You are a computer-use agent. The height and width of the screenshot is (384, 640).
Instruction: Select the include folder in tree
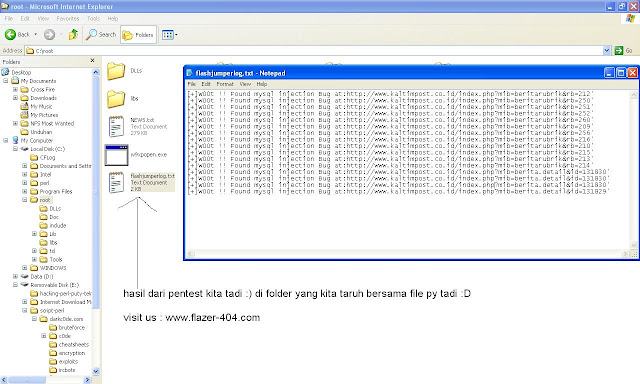tap(58, 226)
